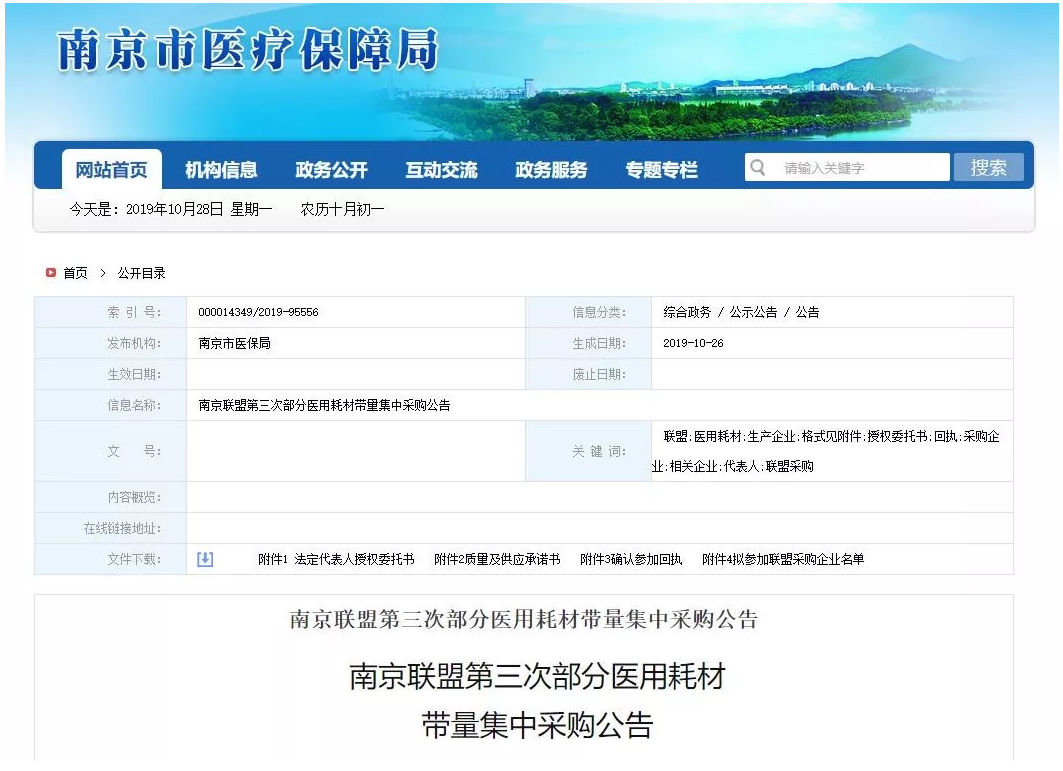1063x771 pixels.
Task: Go to the 互动交流 section
Action: 441,170
